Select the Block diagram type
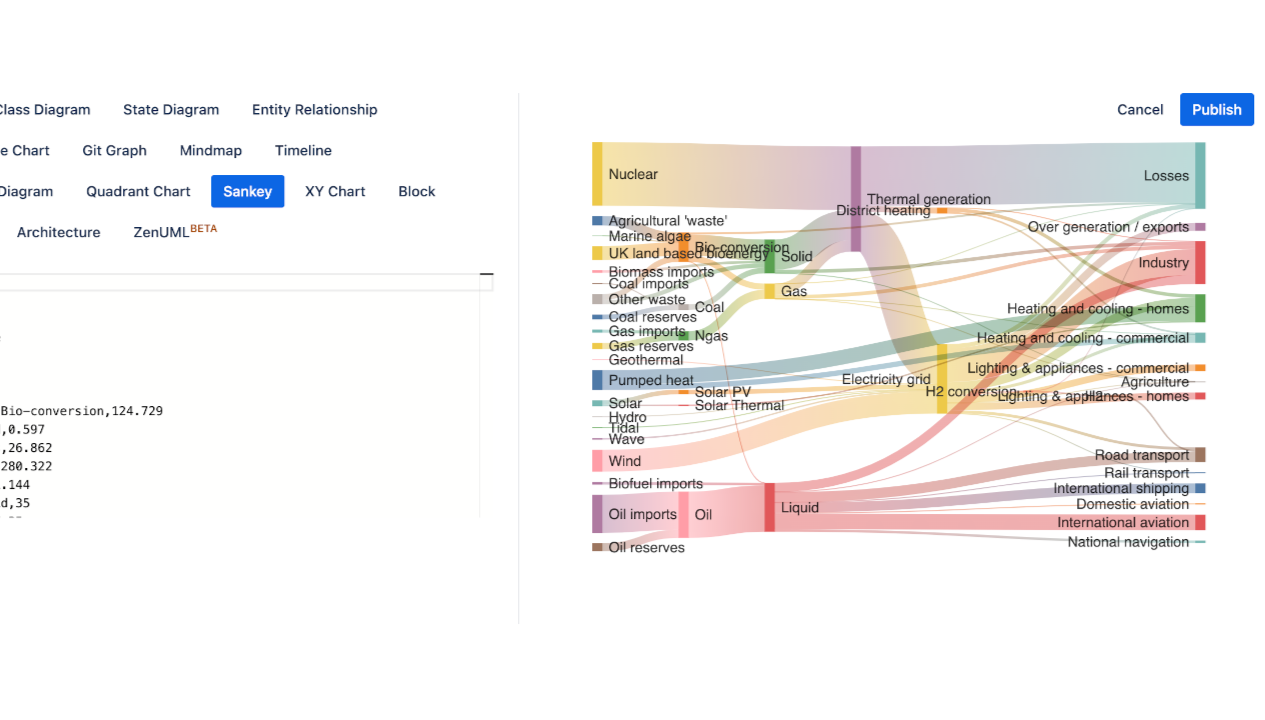 point(416,192)
